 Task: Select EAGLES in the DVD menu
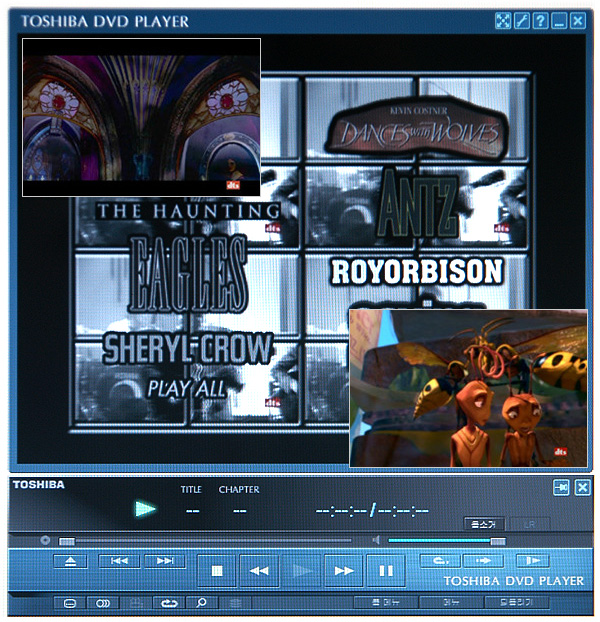pos(188,275)
